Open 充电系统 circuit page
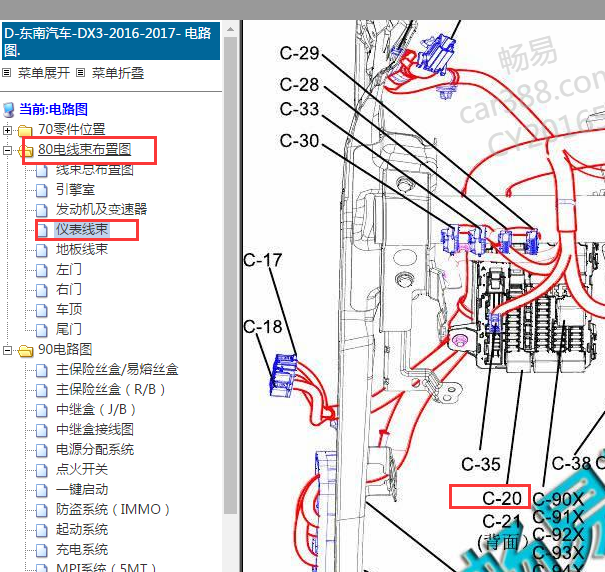 [82, 550]
